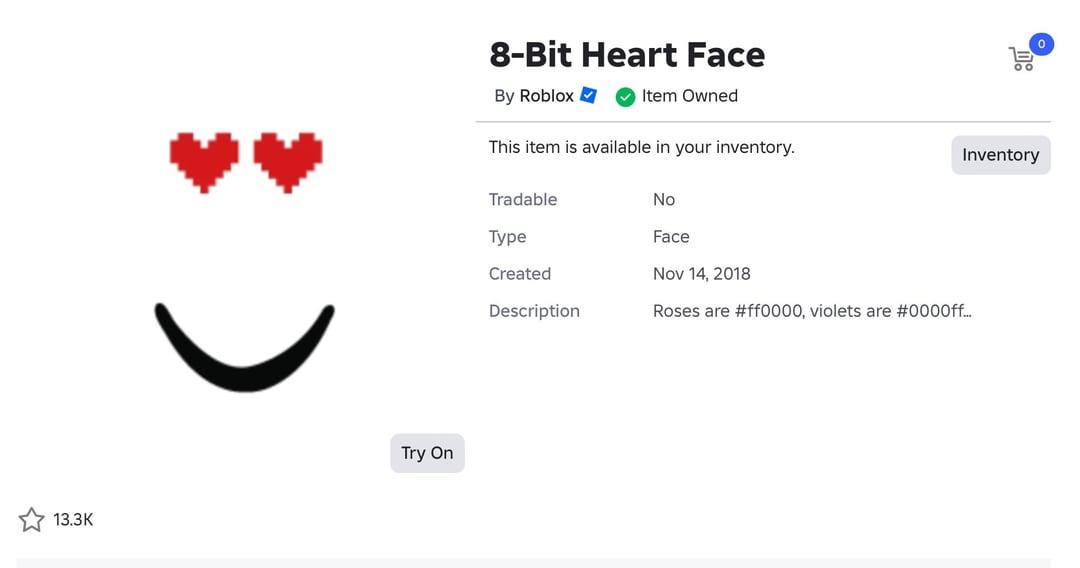Click the right pixel heart eye

click(288, 161)
